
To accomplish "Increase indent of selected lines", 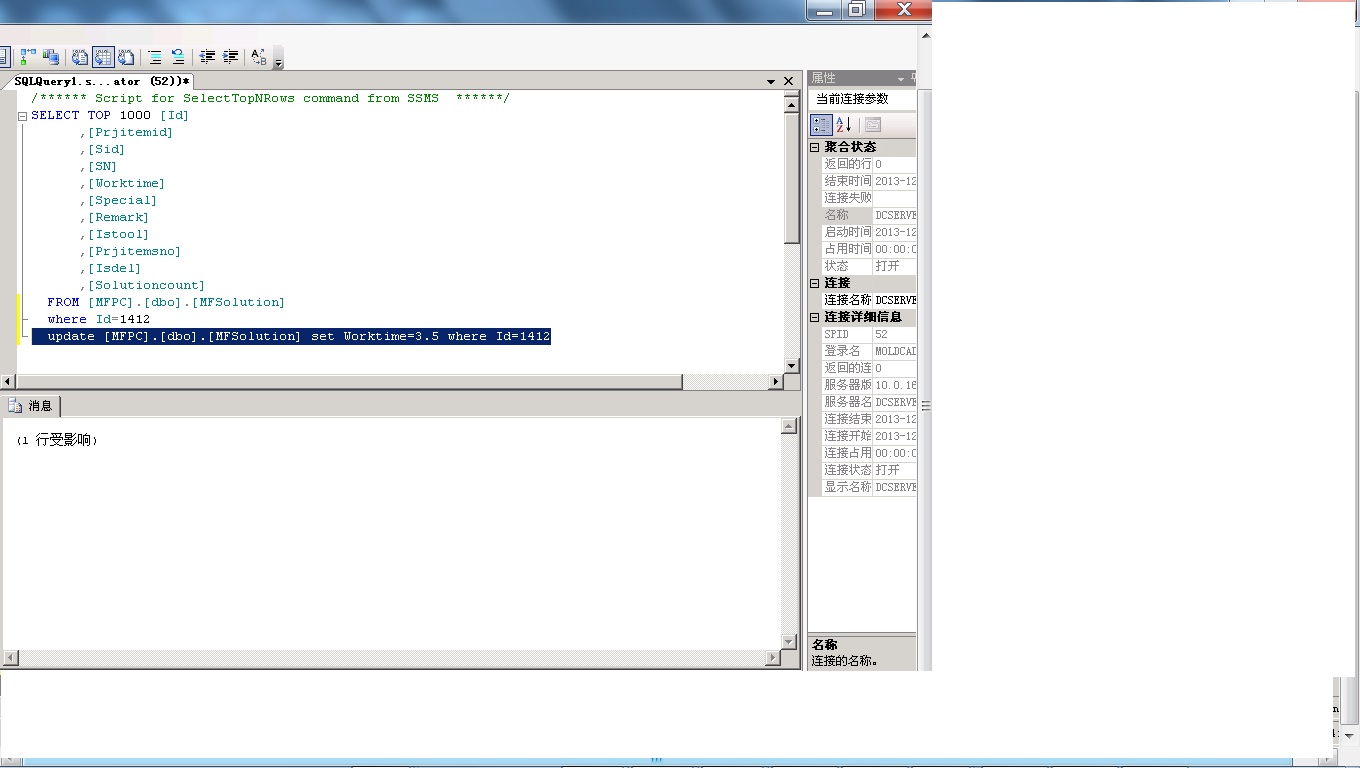I will [230, 57].
